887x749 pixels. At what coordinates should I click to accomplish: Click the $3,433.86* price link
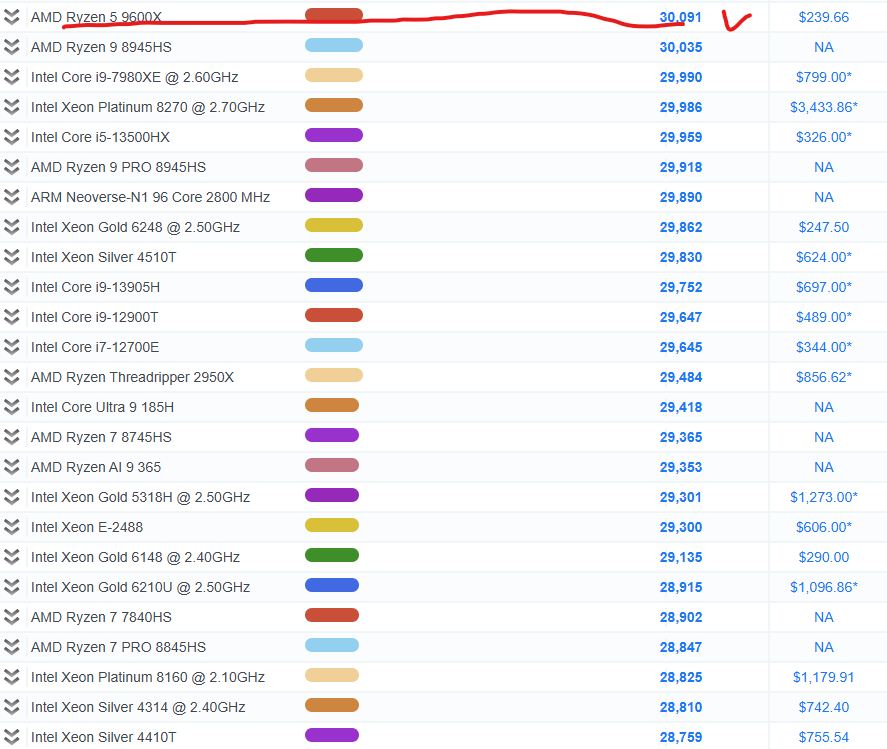point(824,107)
